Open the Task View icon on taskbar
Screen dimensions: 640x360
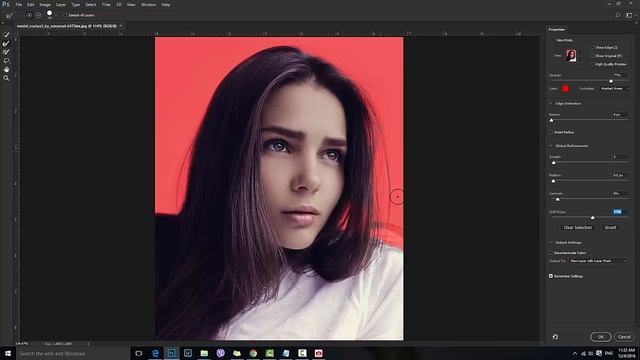click(x=139, y=353)
